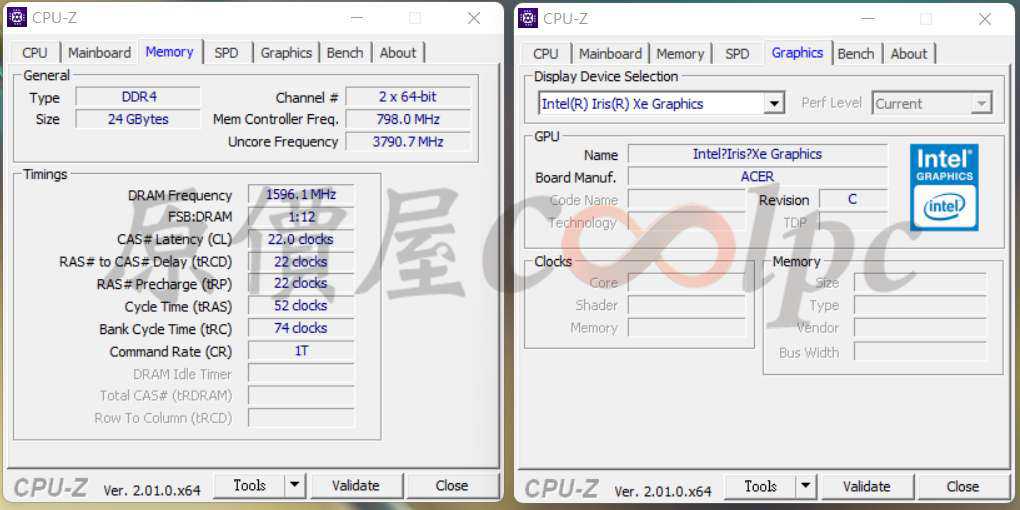1020x510 pixels.
Task: Click the DDR4 memory type field
Action: click(x=139, y=97)
